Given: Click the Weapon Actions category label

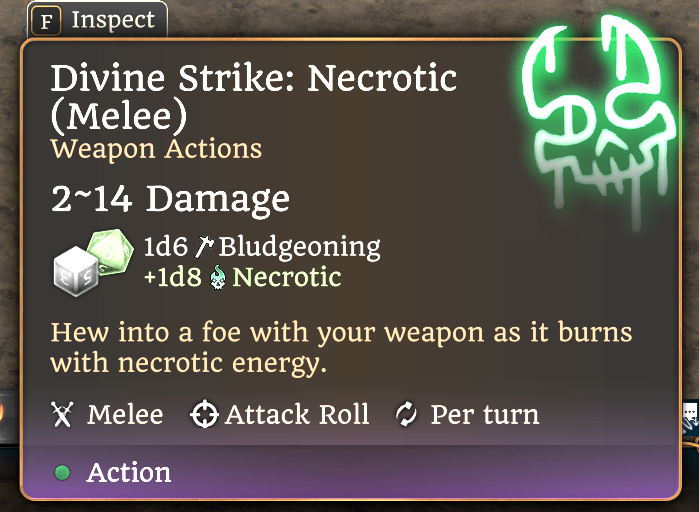Looking at the screenshot, I should (x=156, y=149).
